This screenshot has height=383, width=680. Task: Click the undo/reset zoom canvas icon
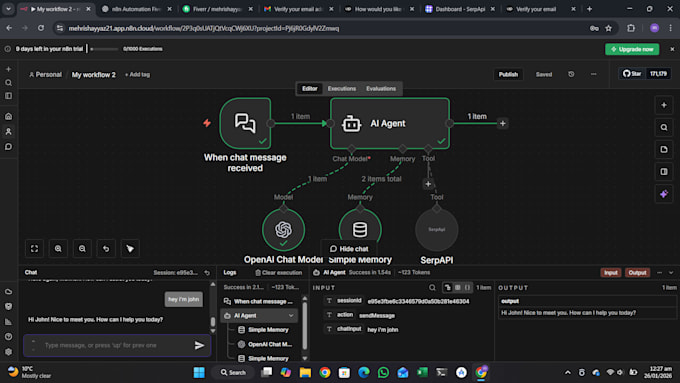coord(106,249)
